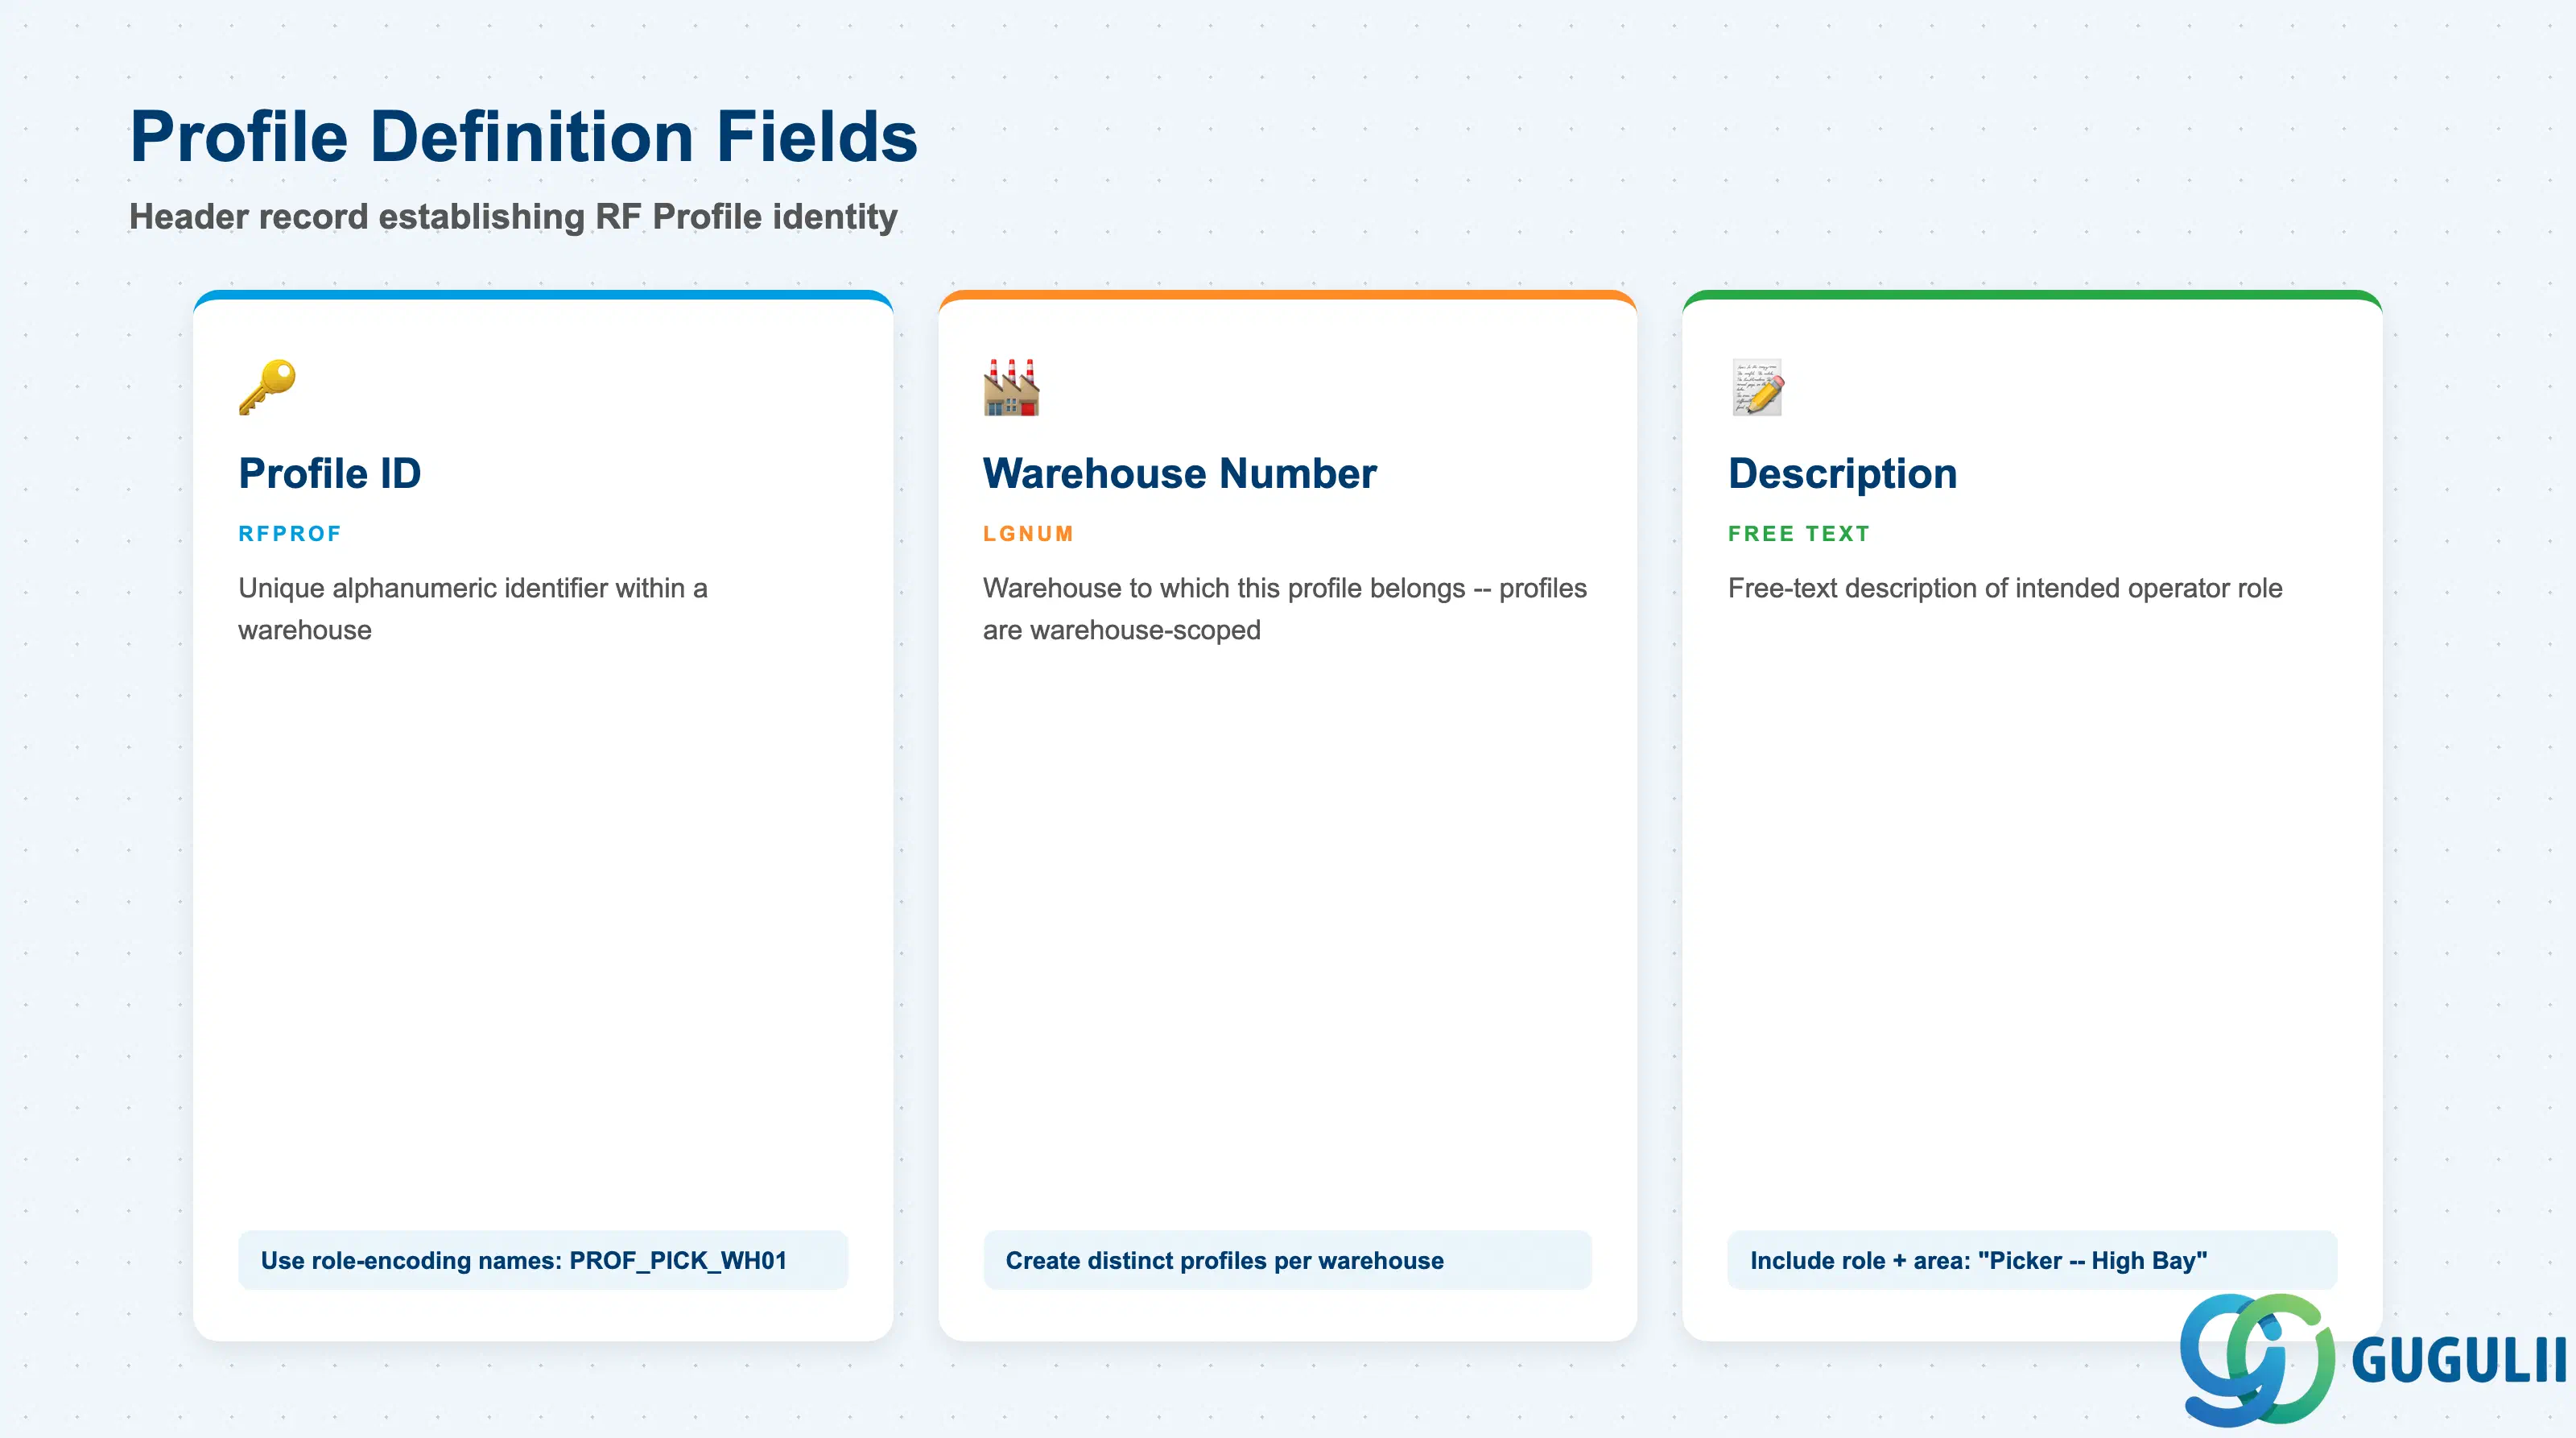The width and height of the screenshot is (2576, 1438).
Task: Click the 'Description' card heading
Action: point(1842,473)
